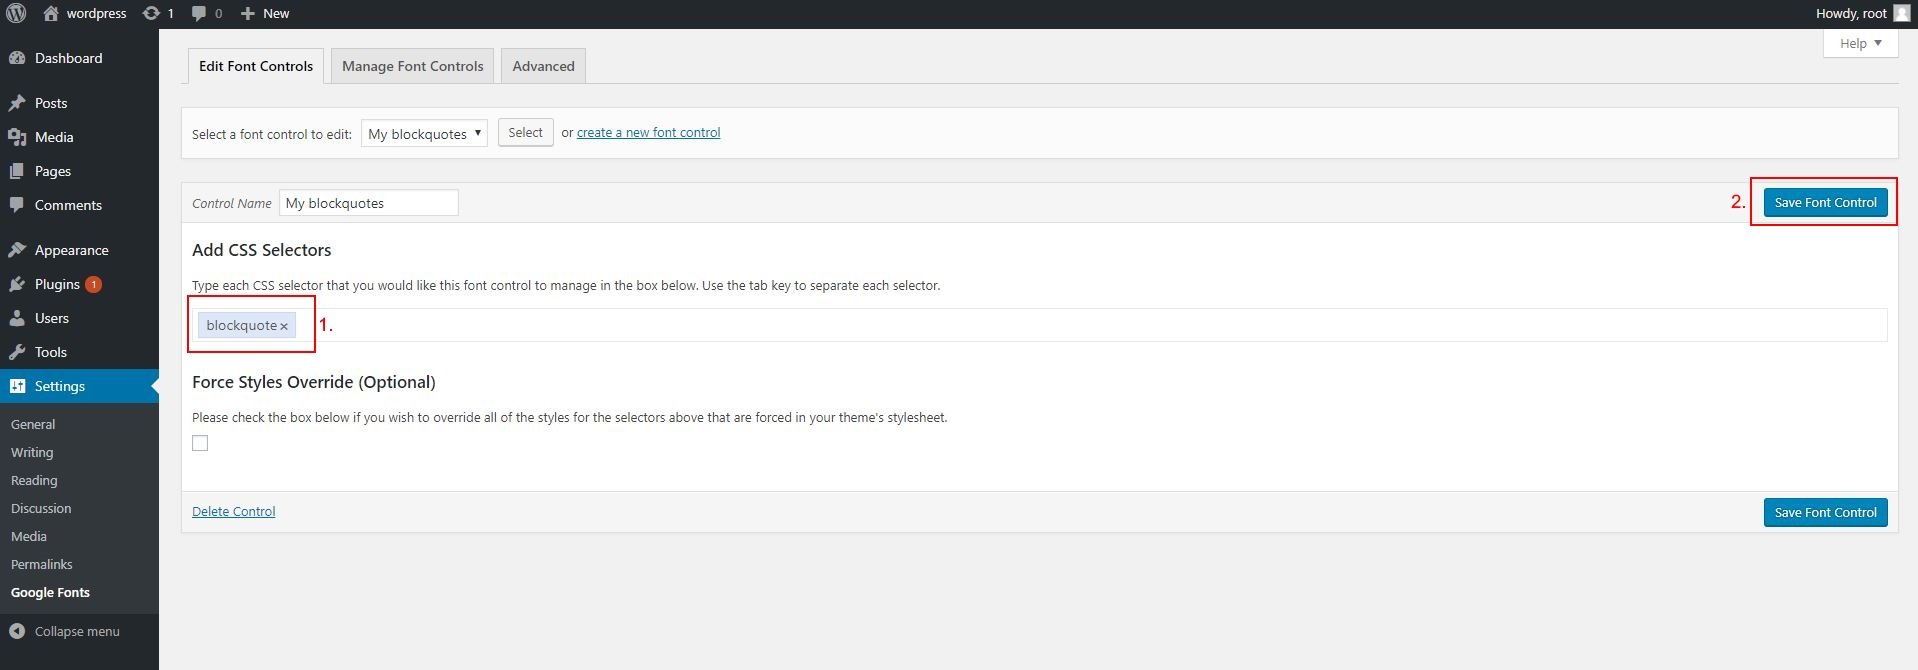Click the Collapse menu label

coord(77,631)
